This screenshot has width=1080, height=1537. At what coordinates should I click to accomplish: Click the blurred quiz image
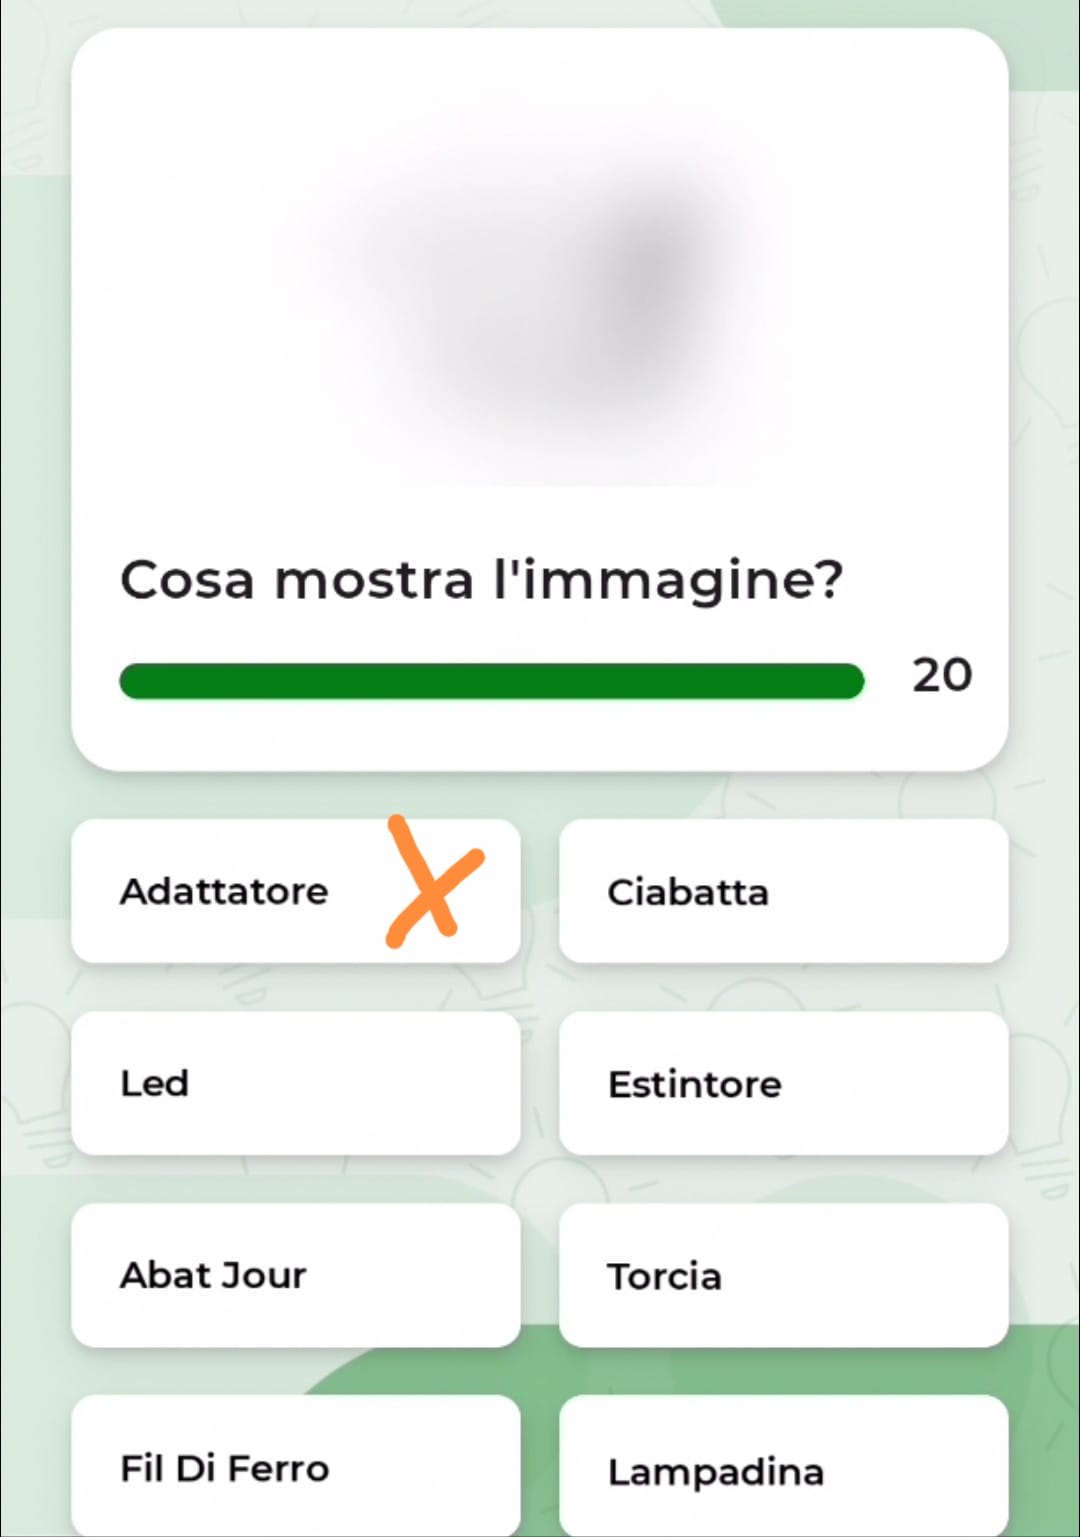point(540,290)
